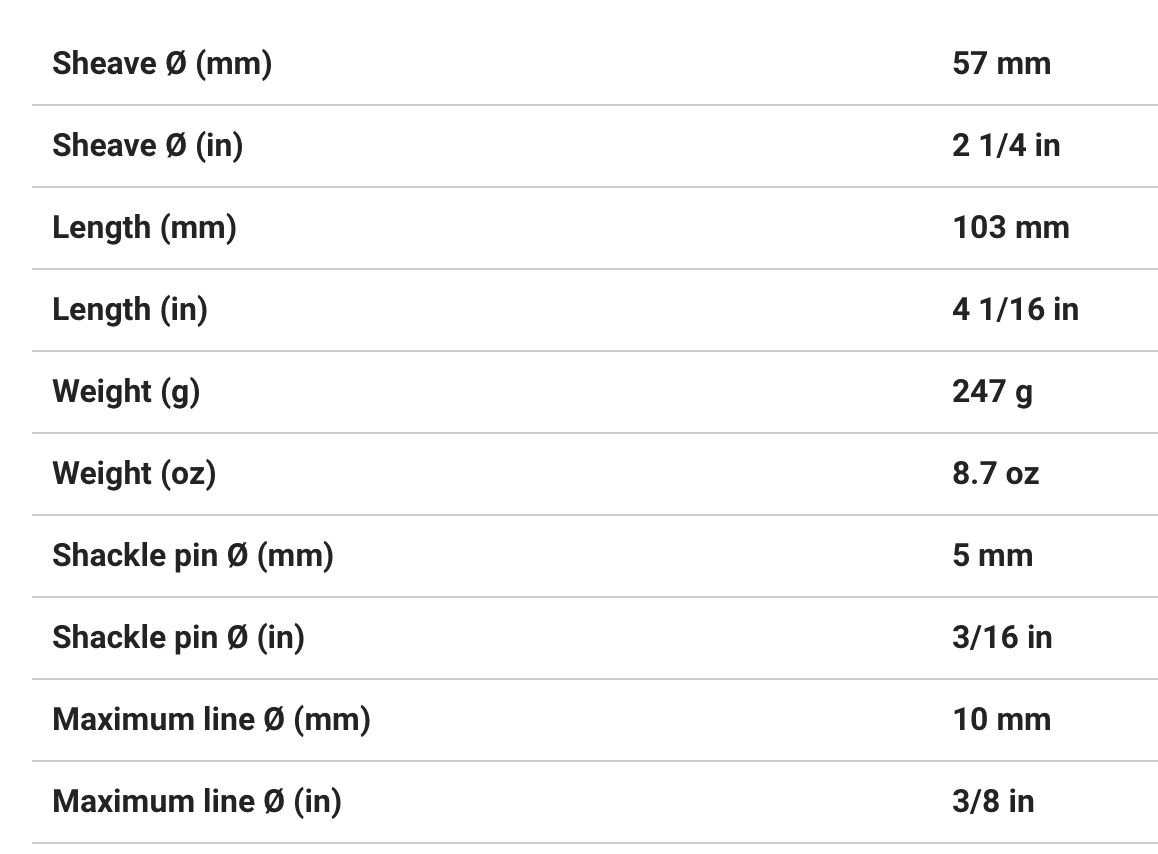The image size is (1158, 854).
Task: Click the Length (mm) label
Action: [144, 227]
